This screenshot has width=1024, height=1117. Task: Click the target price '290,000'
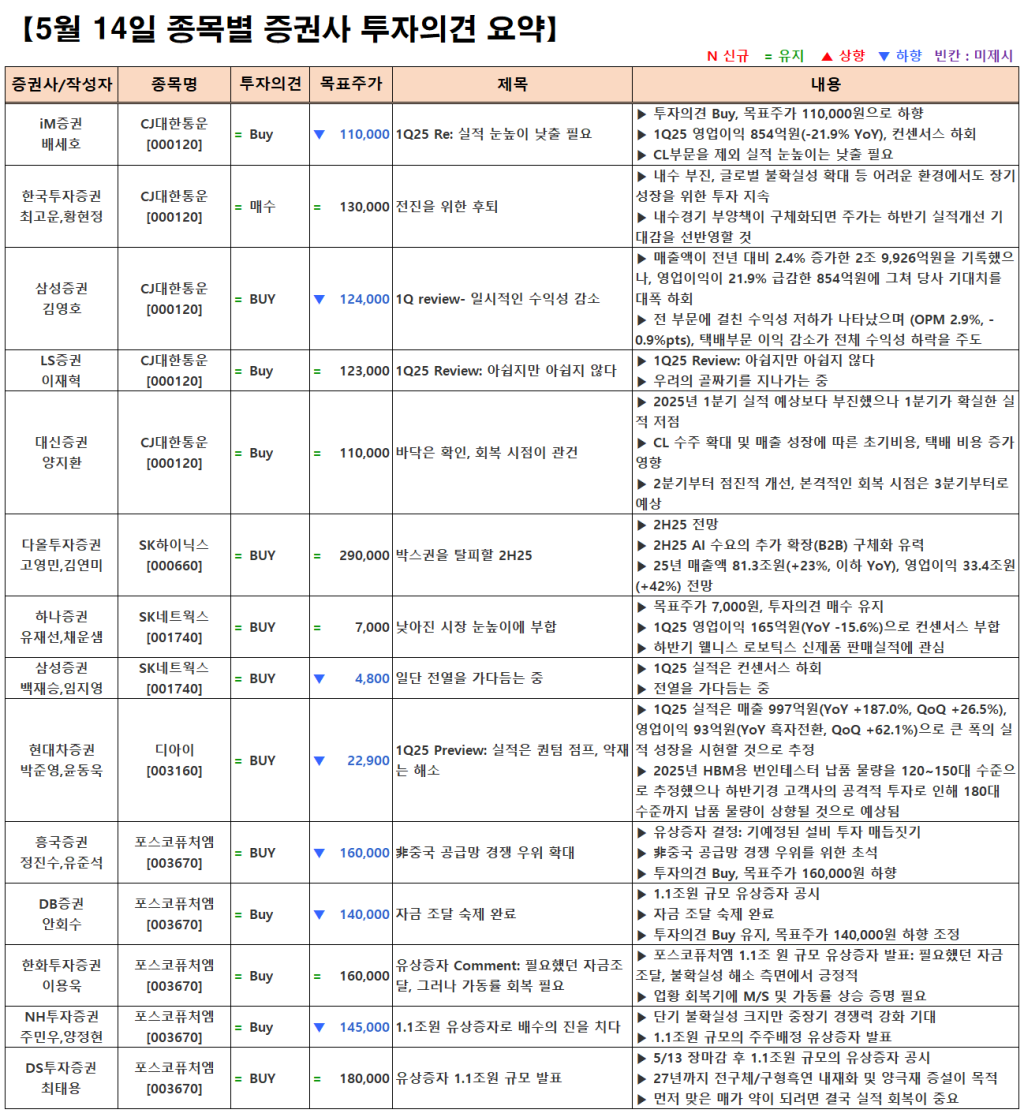[x=364, y=556]
